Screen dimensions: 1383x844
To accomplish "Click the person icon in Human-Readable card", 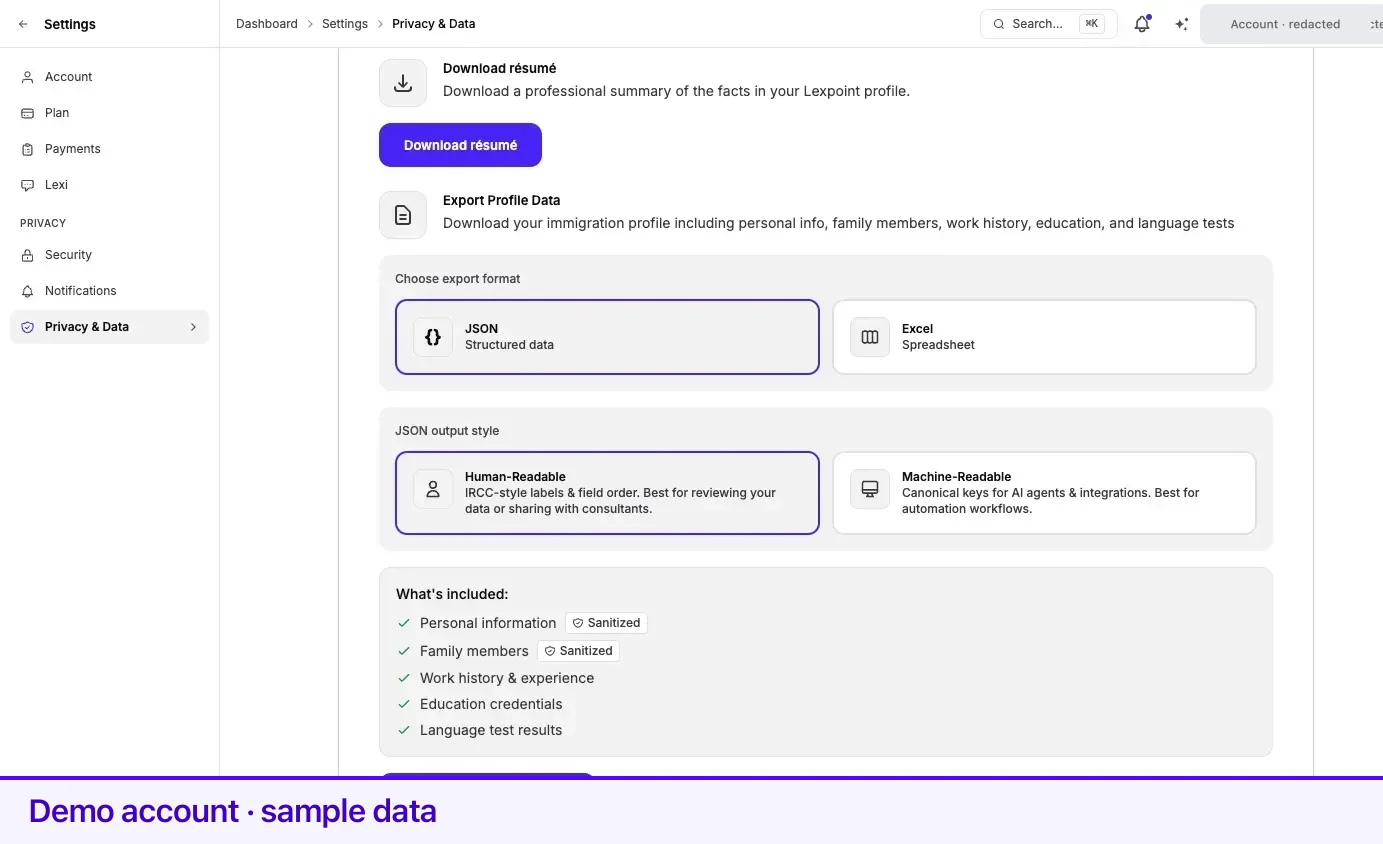I will click(433, 490).
